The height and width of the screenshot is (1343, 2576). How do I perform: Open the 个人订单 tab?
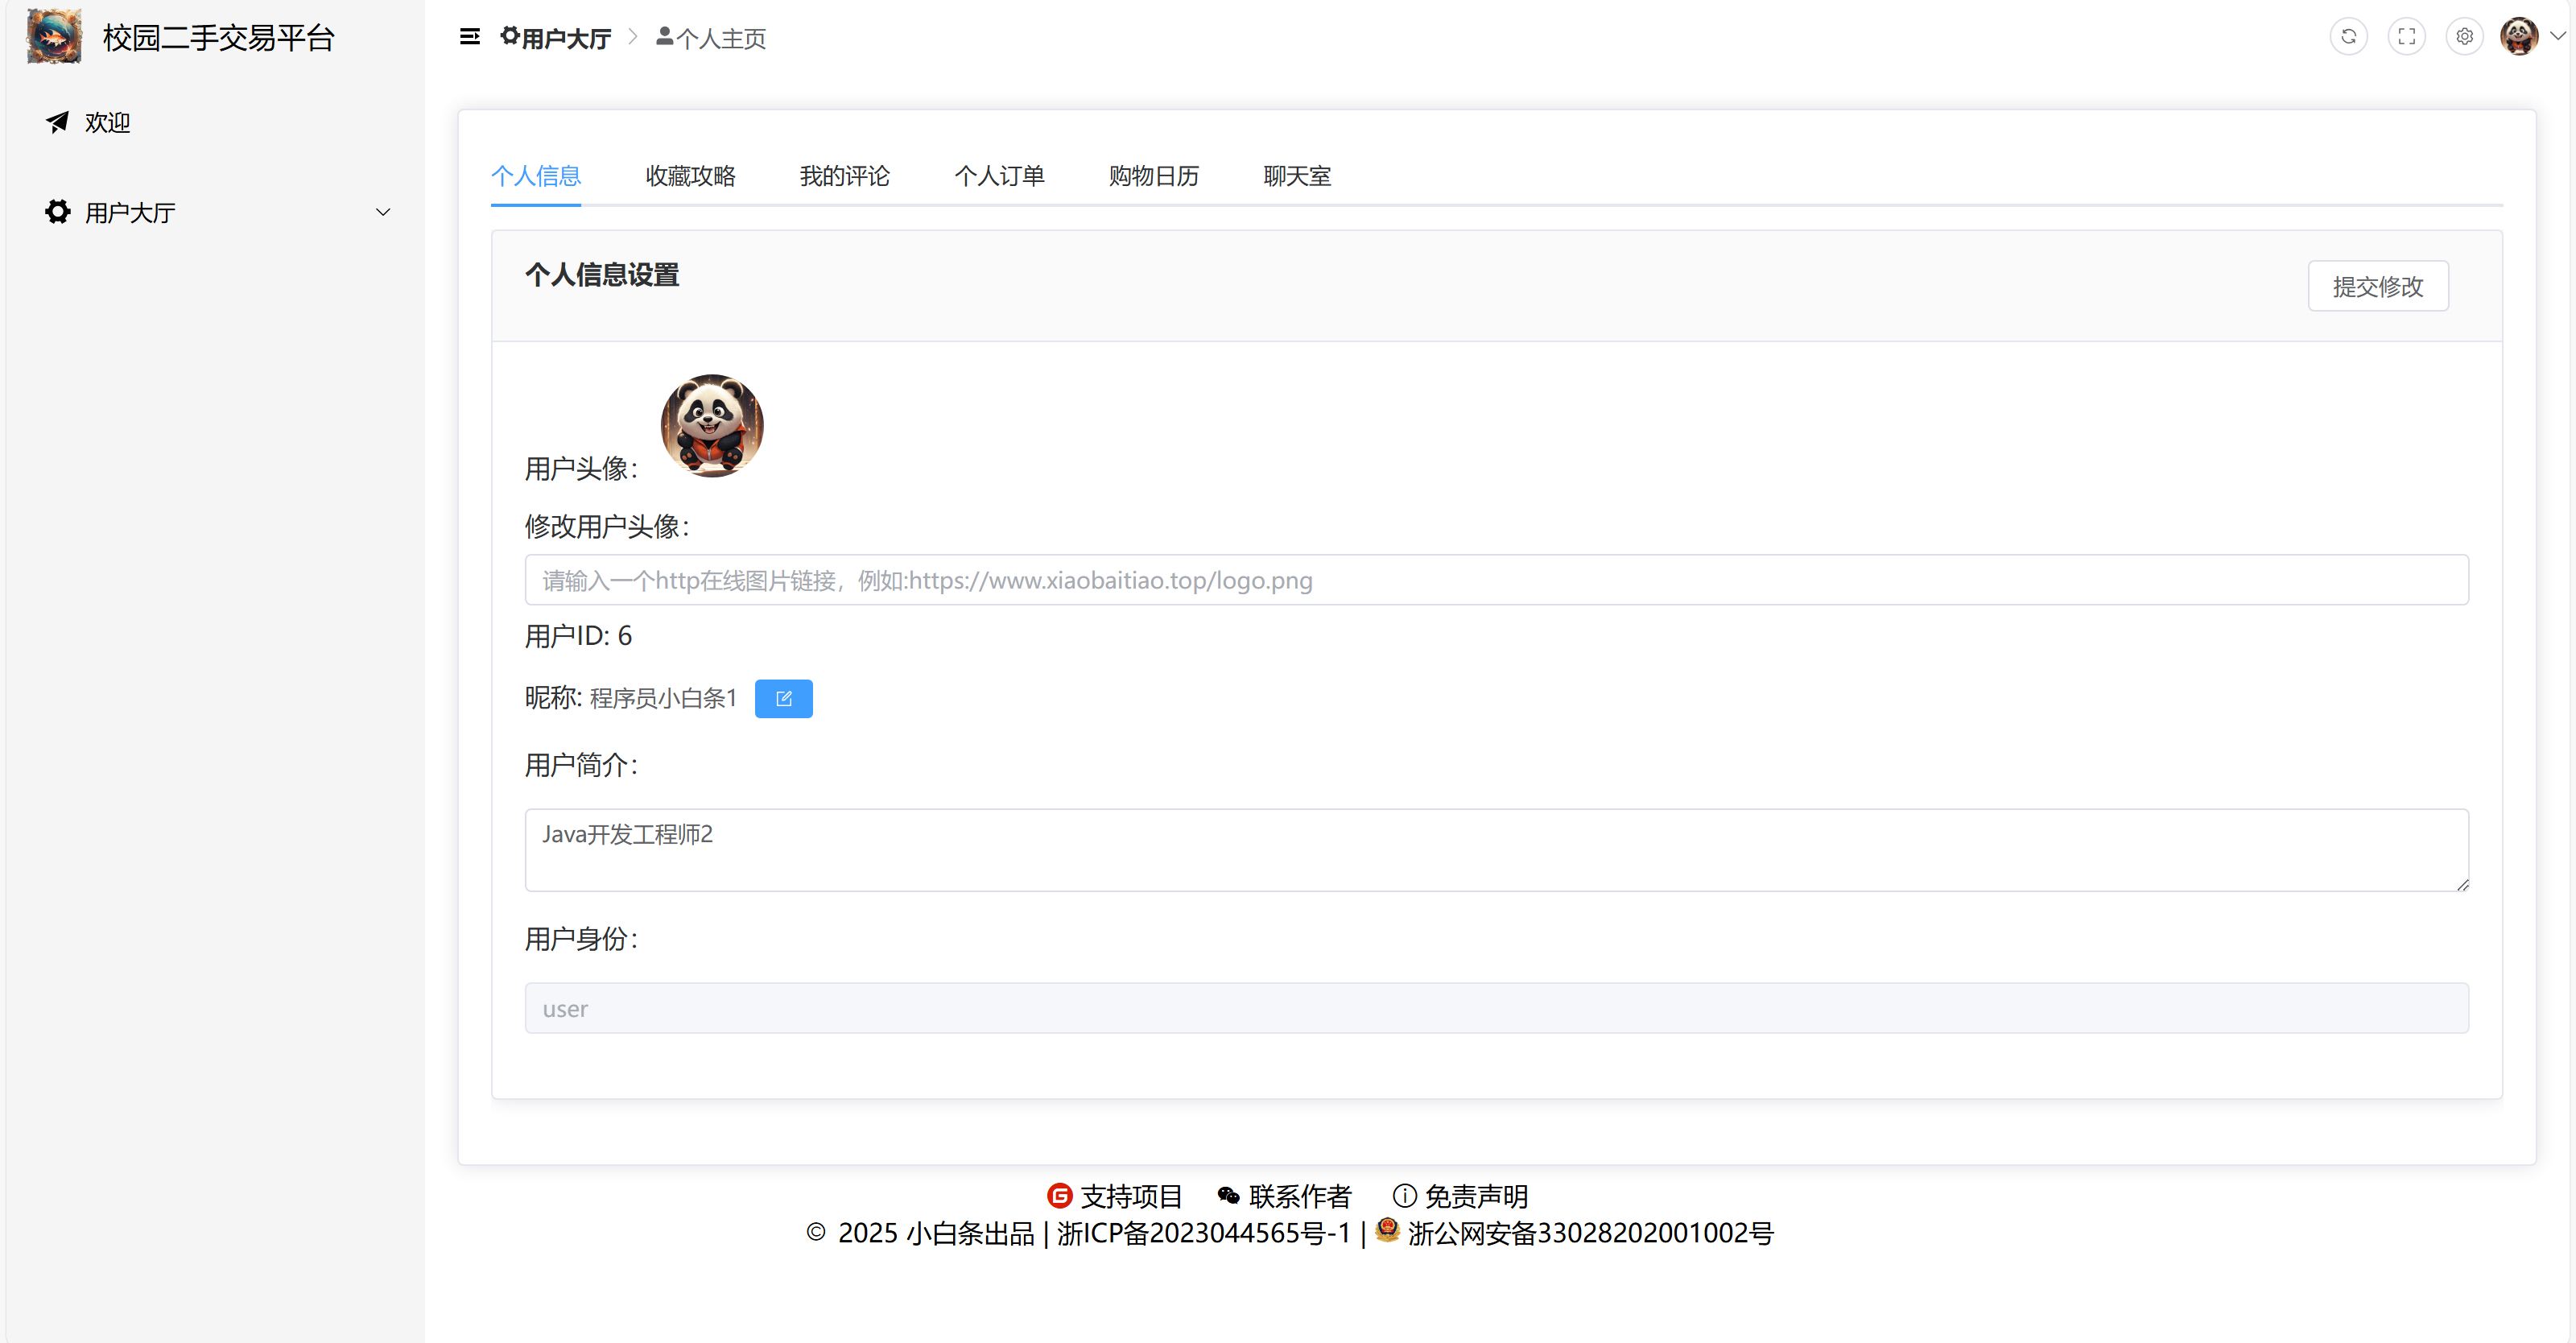(x=999, y=176)
